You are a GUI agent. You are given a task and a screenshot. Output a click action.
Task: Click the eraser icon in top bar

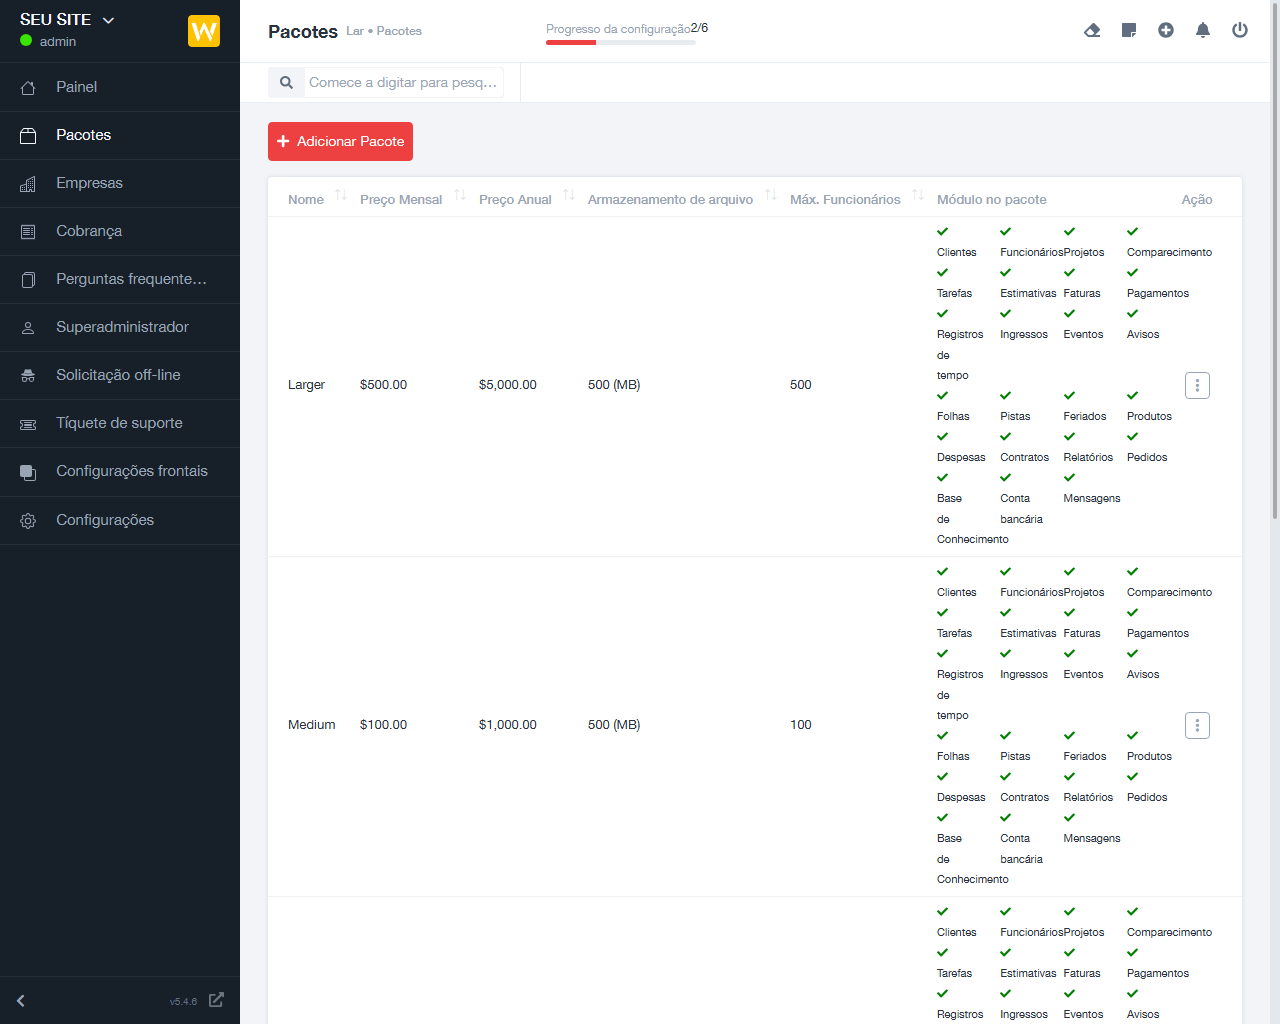pyautogui.click(x=1092, y=30)
